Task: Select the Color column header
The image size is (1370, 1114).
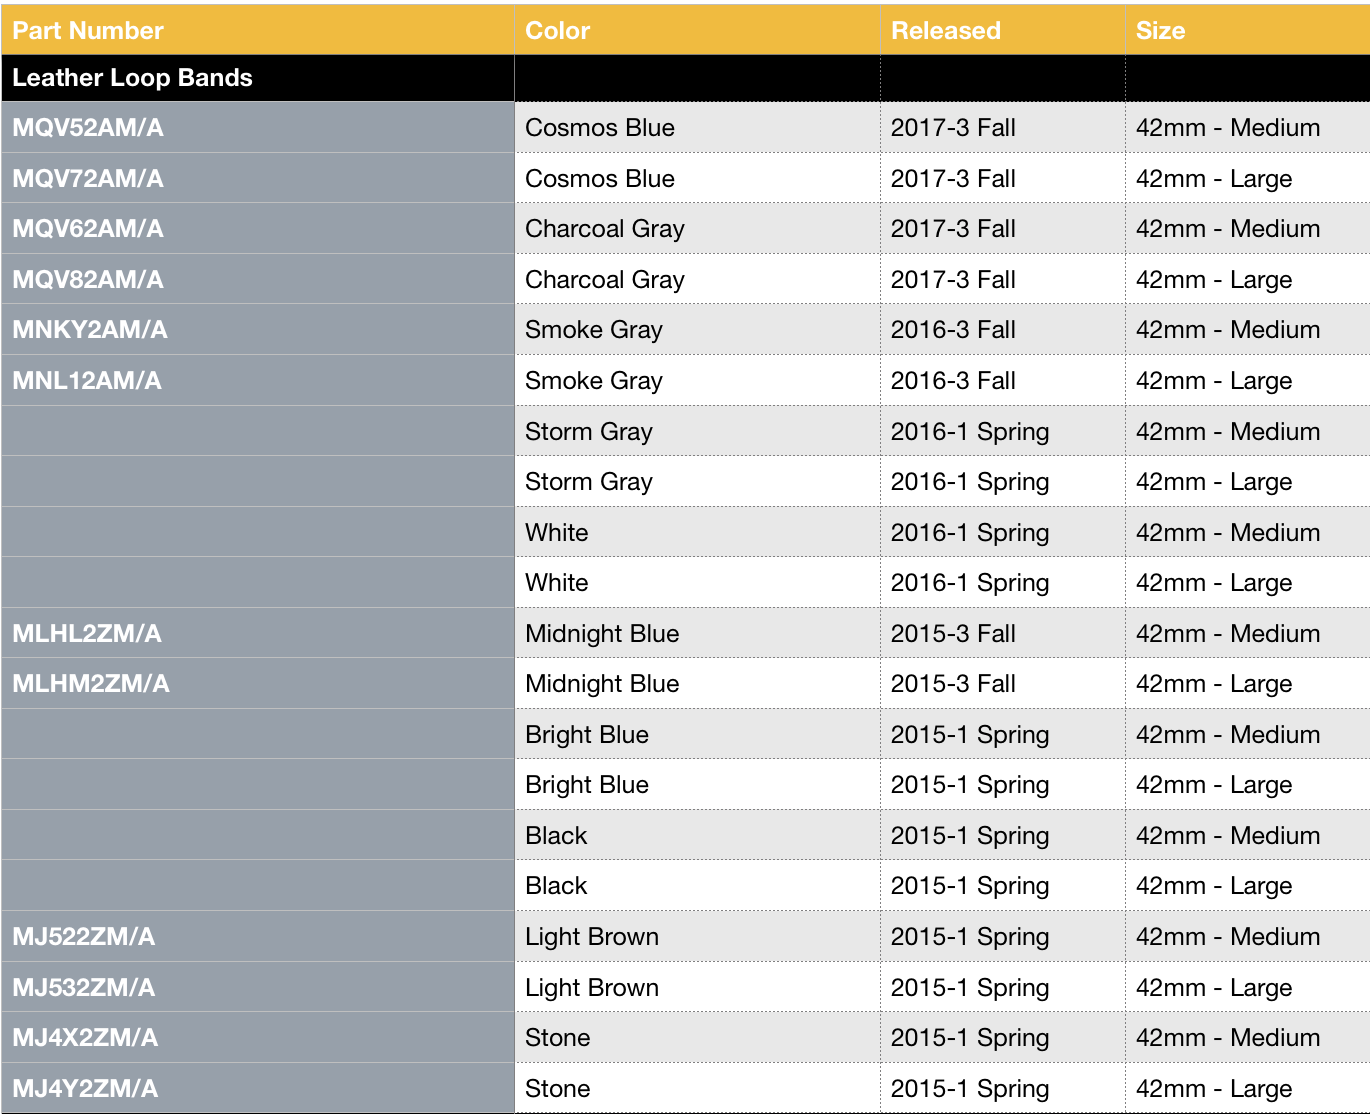Action: (557, 30)
